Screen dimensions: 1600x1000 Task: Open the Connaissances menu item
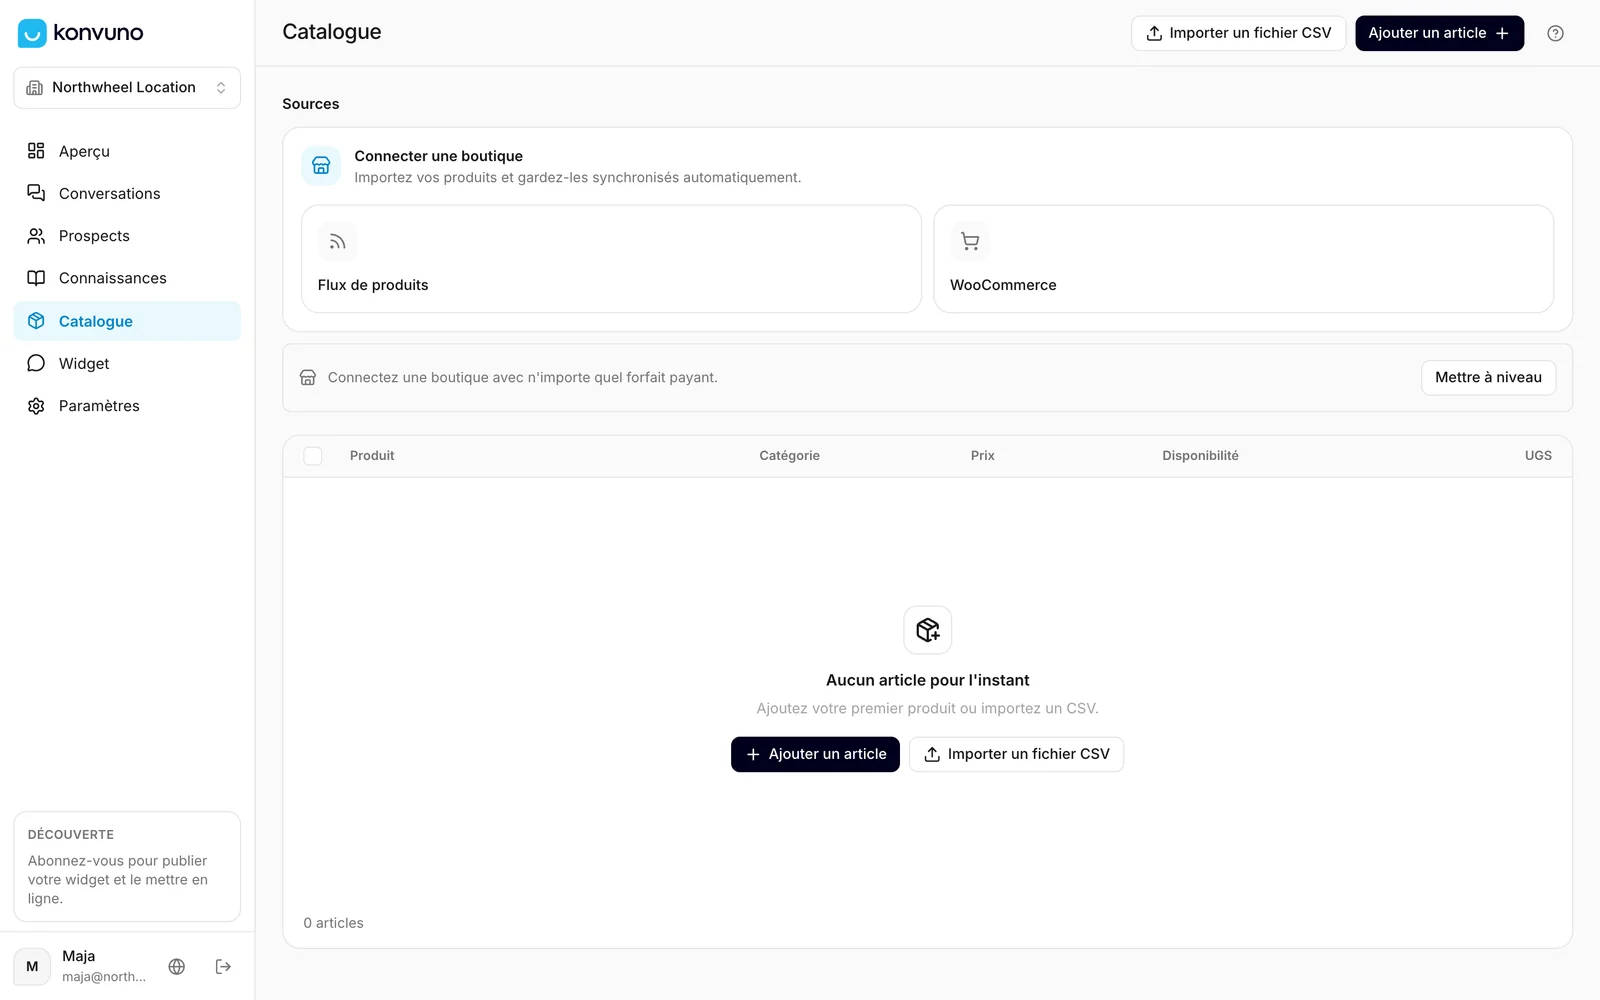(127, 278)
